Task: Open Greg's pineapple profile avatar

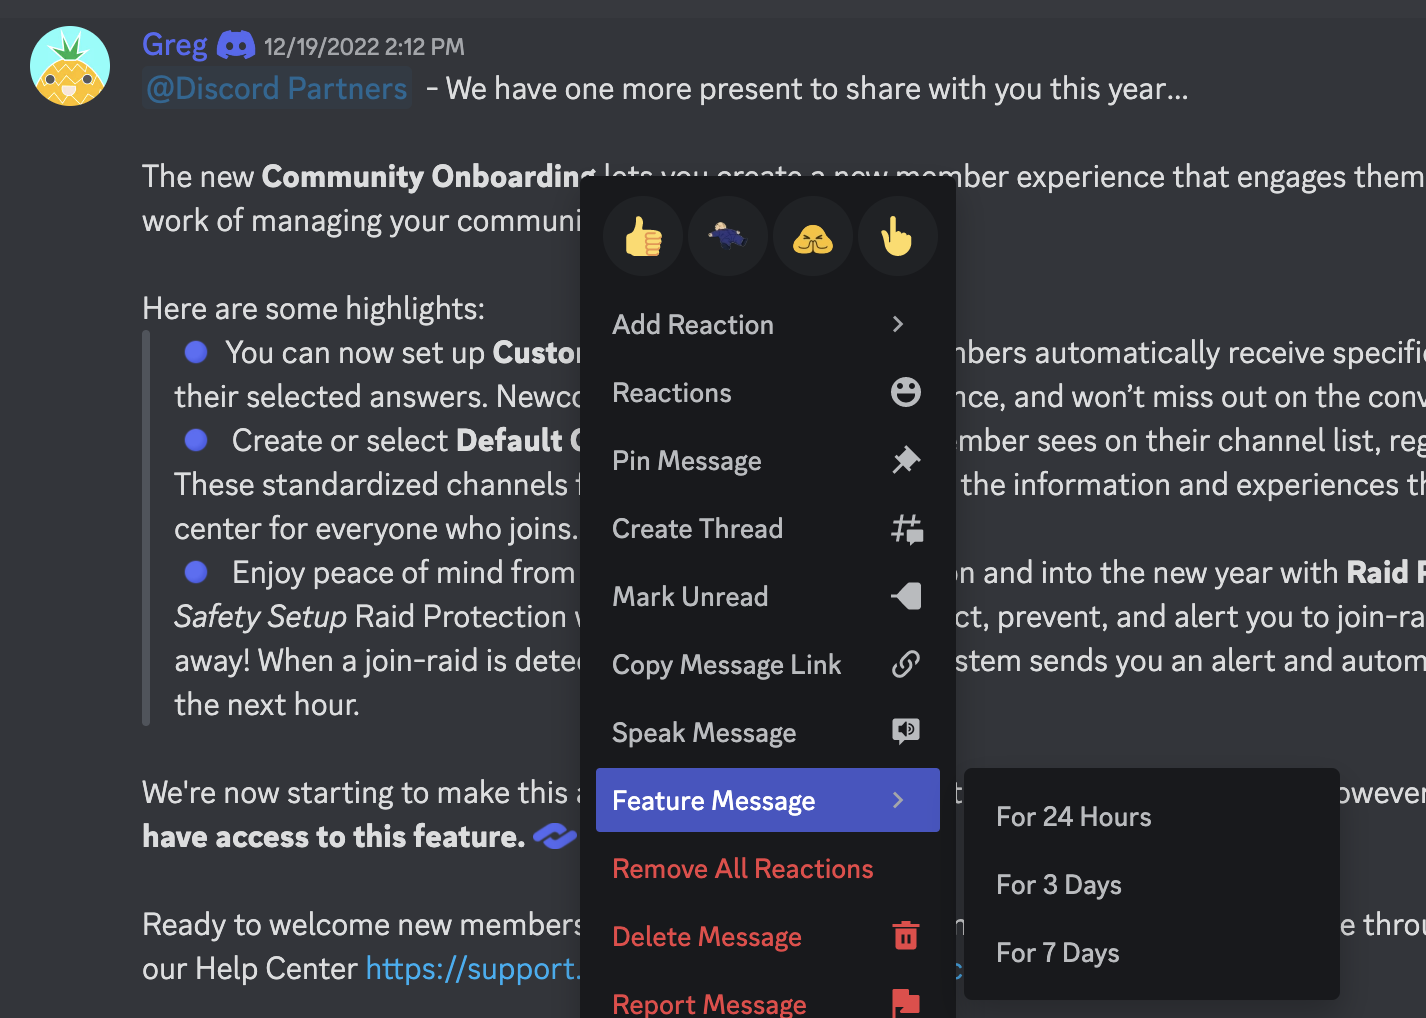Action: pyautogui.click(x=70, y=67)
